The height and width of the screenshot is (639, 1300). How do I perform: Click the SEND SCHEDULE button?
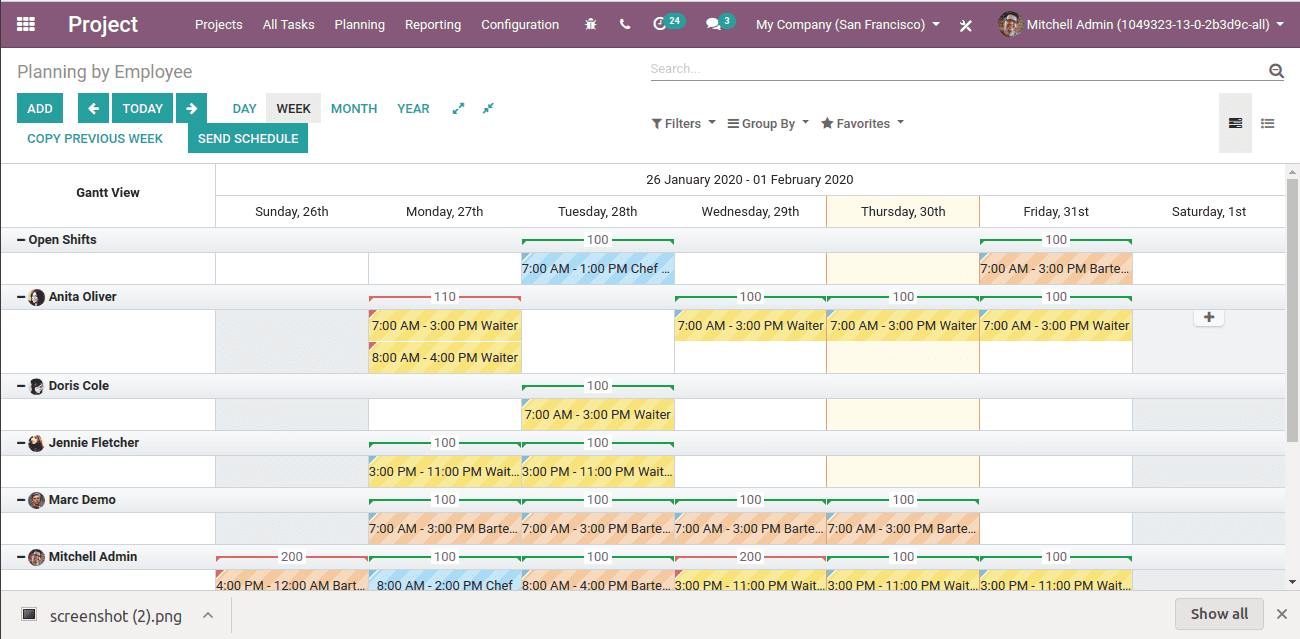[x=248, y=138]
